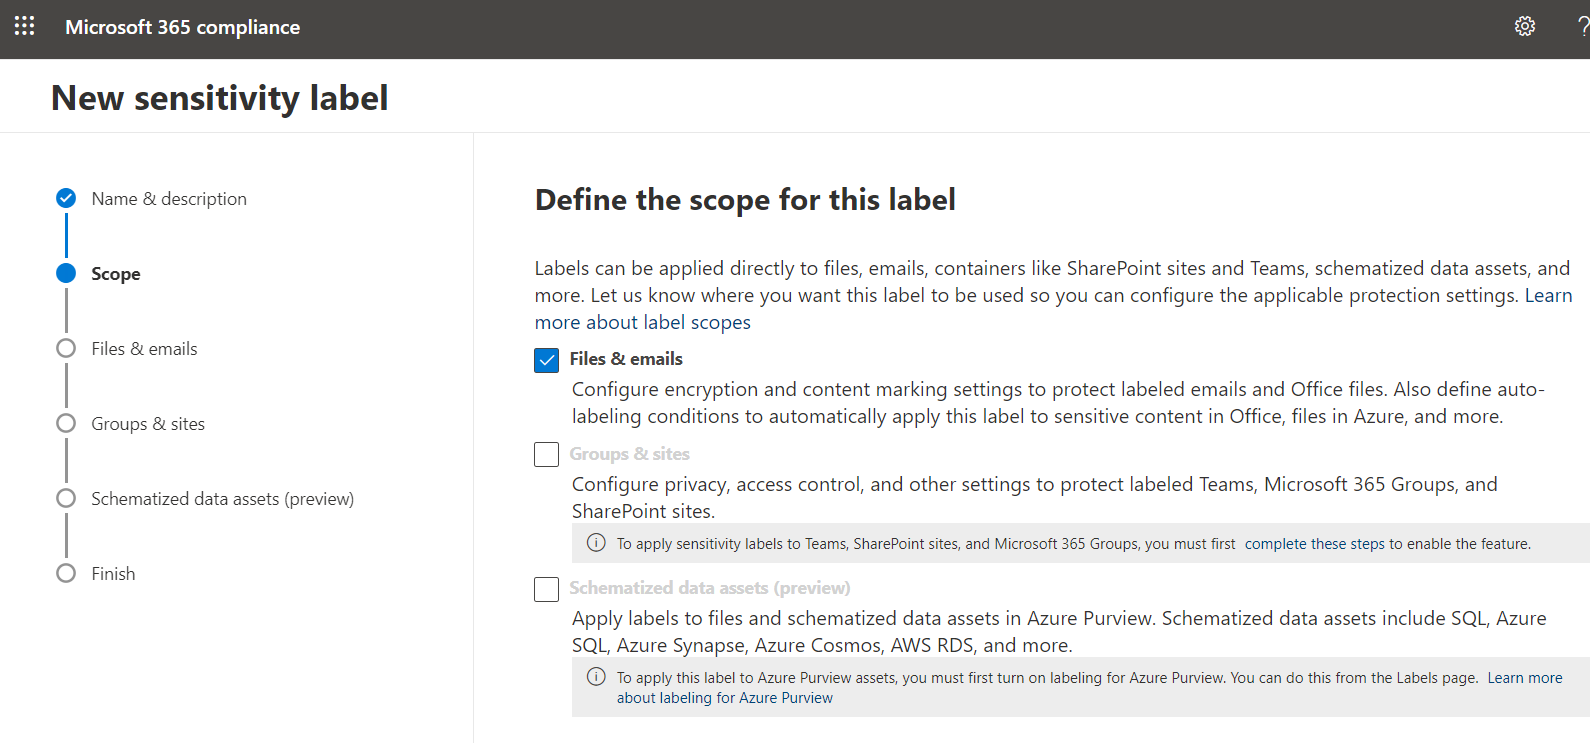This screenshot has height=743, width=1590.
Task: Follow the complete these steps link
Action: (x=1314, y=544)
